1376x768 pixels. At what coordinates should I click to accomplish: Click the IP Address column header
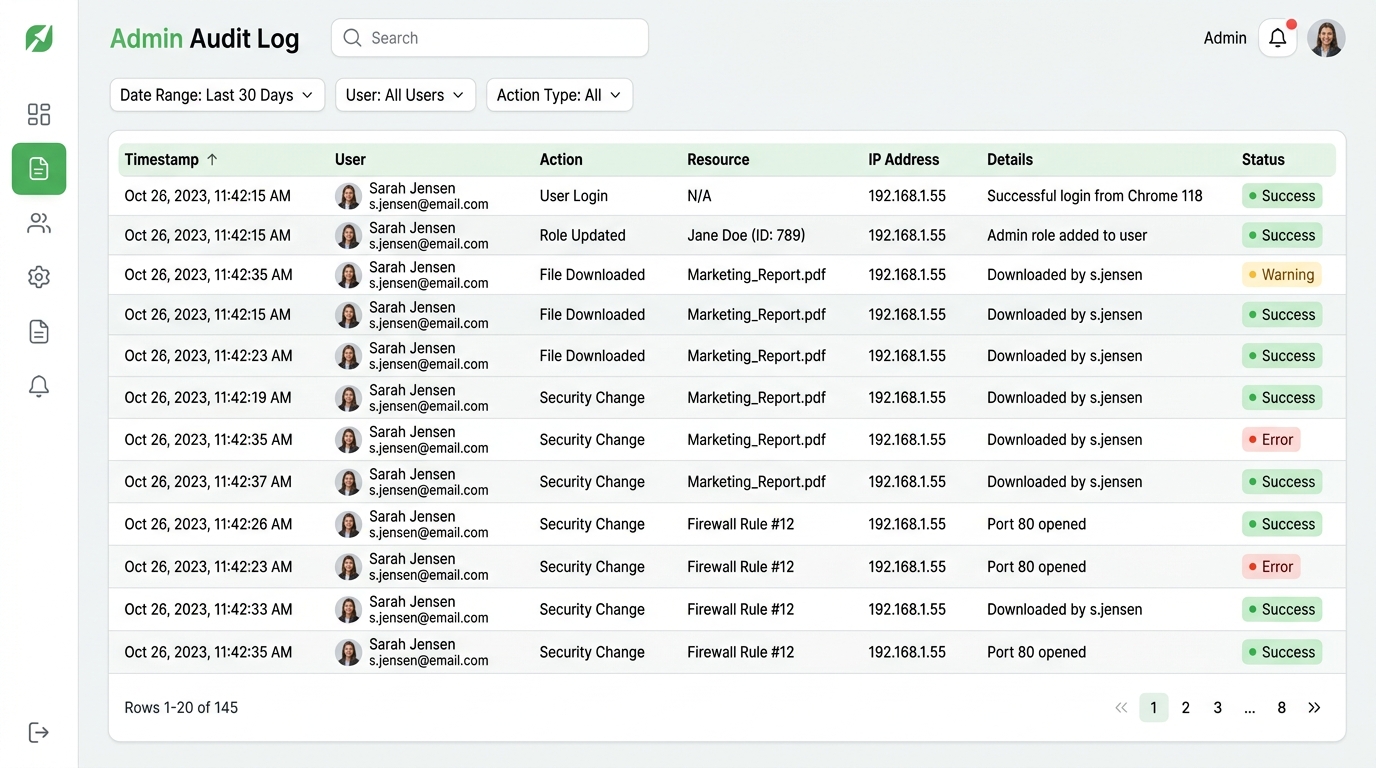(x=903, y=159)
